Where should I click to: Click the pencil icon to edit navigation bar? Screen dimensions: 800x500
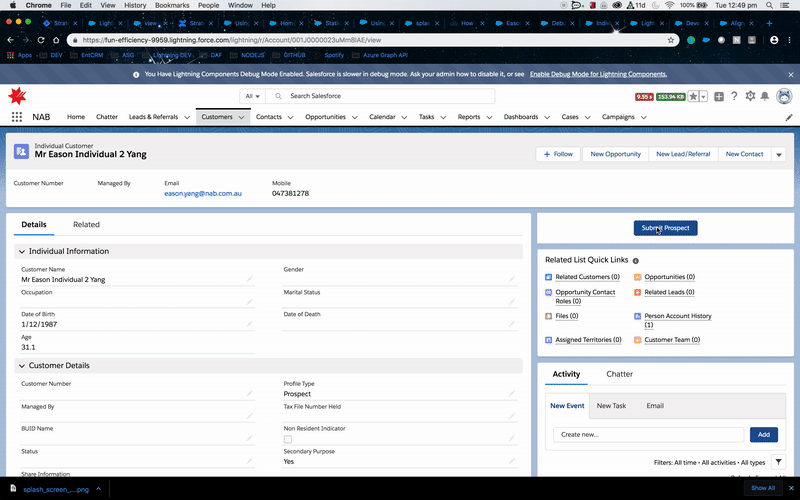tap(789, 117)
